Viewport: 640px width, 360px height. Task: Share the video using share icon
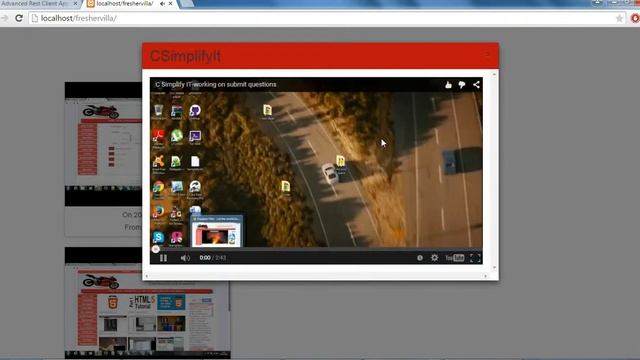point(476,84)
